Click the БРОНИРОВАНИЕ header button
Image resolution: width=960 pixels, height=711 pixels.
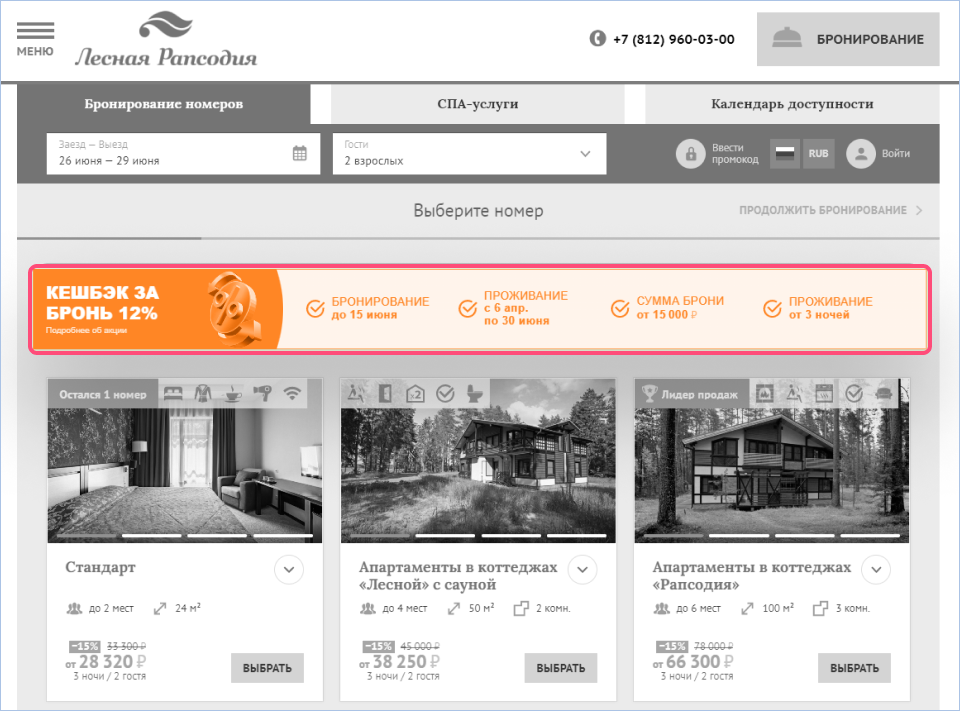848,39
